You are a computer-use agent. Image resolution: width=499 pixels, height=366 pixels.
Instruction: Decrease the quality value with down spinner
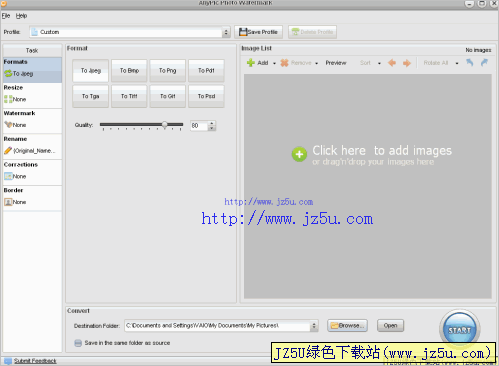pos(212,128)
